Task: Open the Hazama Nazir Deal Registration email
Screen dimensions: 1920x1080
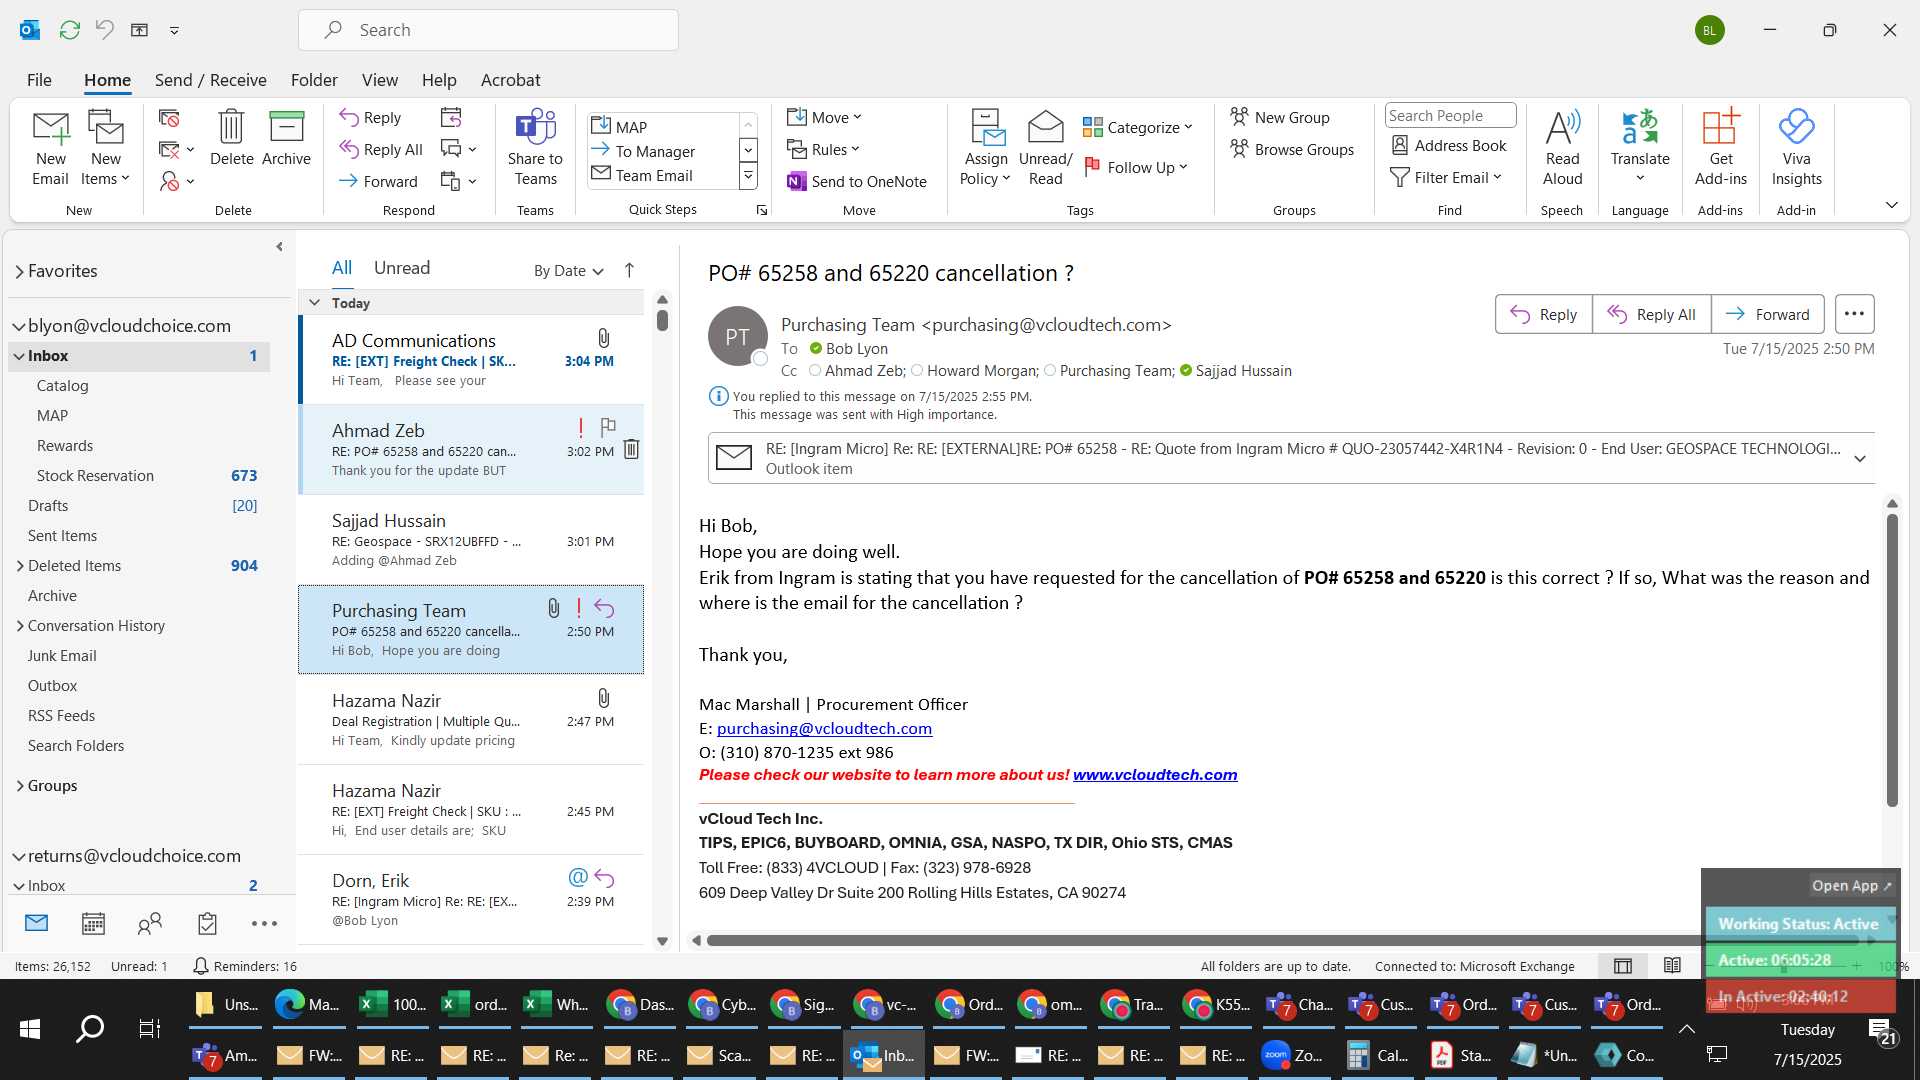Action: point(471,720)
